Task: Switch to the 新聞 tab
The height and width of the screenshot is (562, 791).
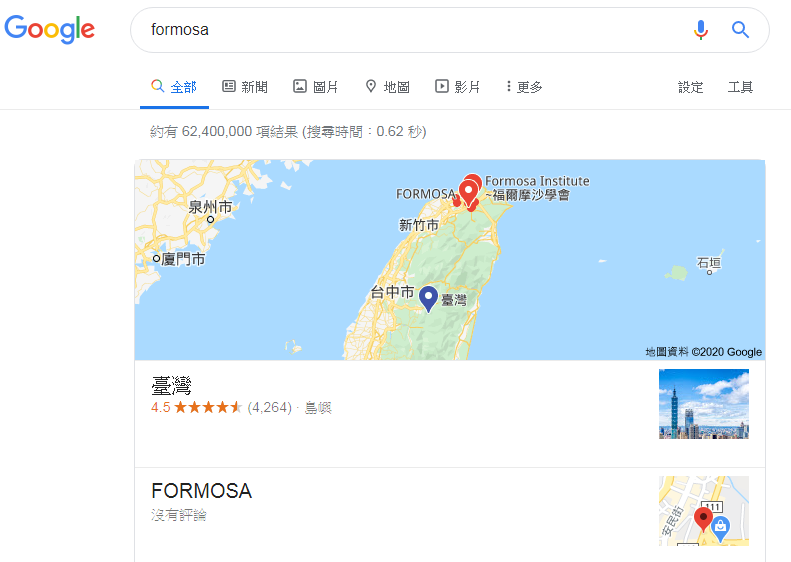Action: [x=245, y=87]
